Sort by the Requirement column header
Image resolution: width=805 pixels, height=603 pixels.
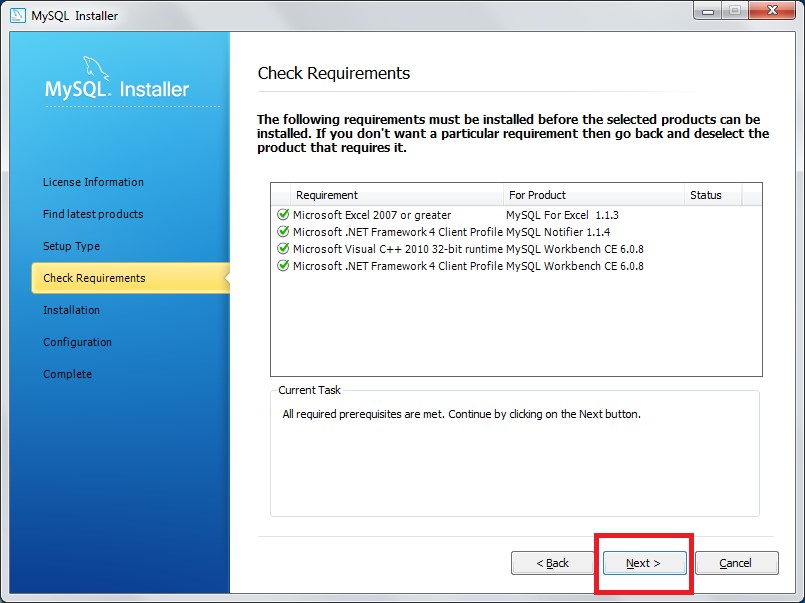(397, 195)
